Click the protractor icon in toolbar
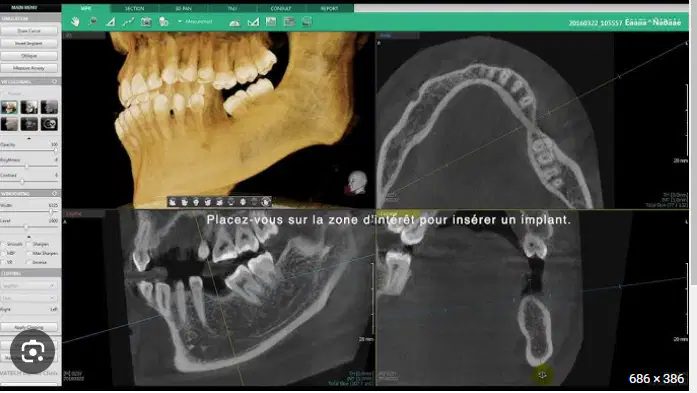The width and height of the screenshot is (697, 393). (235, 22)
